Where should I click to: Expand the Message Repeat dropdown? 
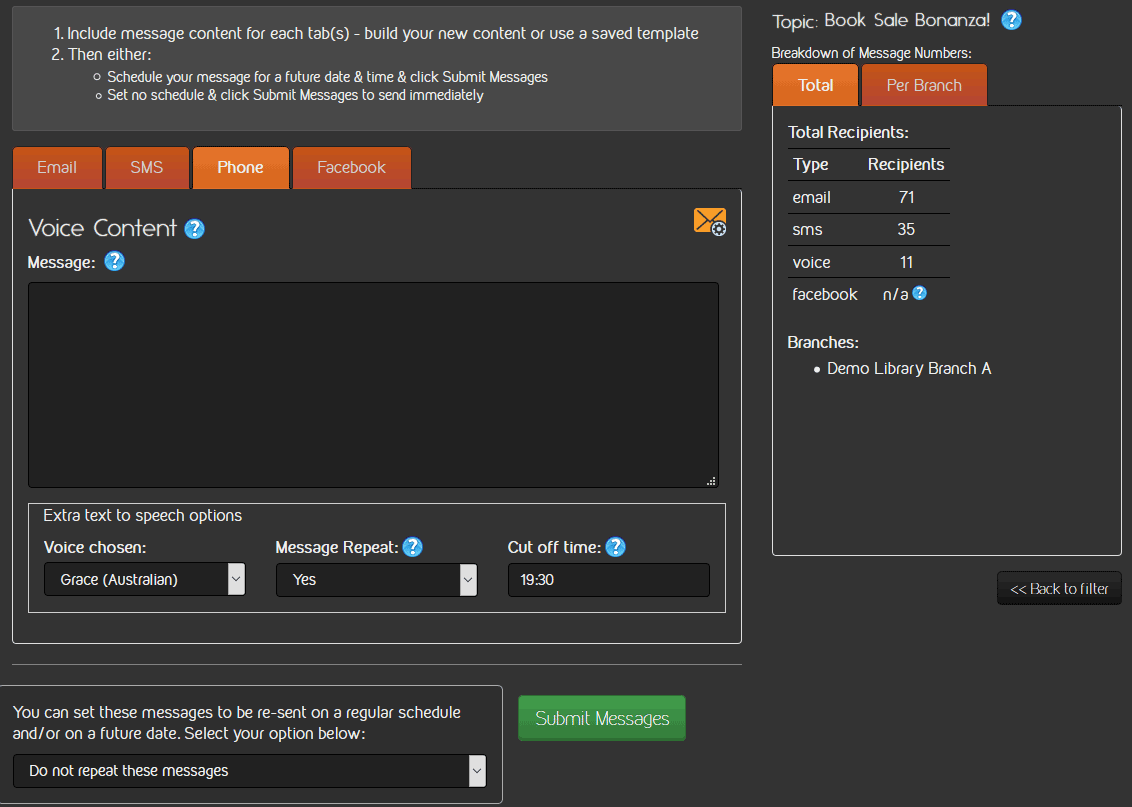coord(376,580)
